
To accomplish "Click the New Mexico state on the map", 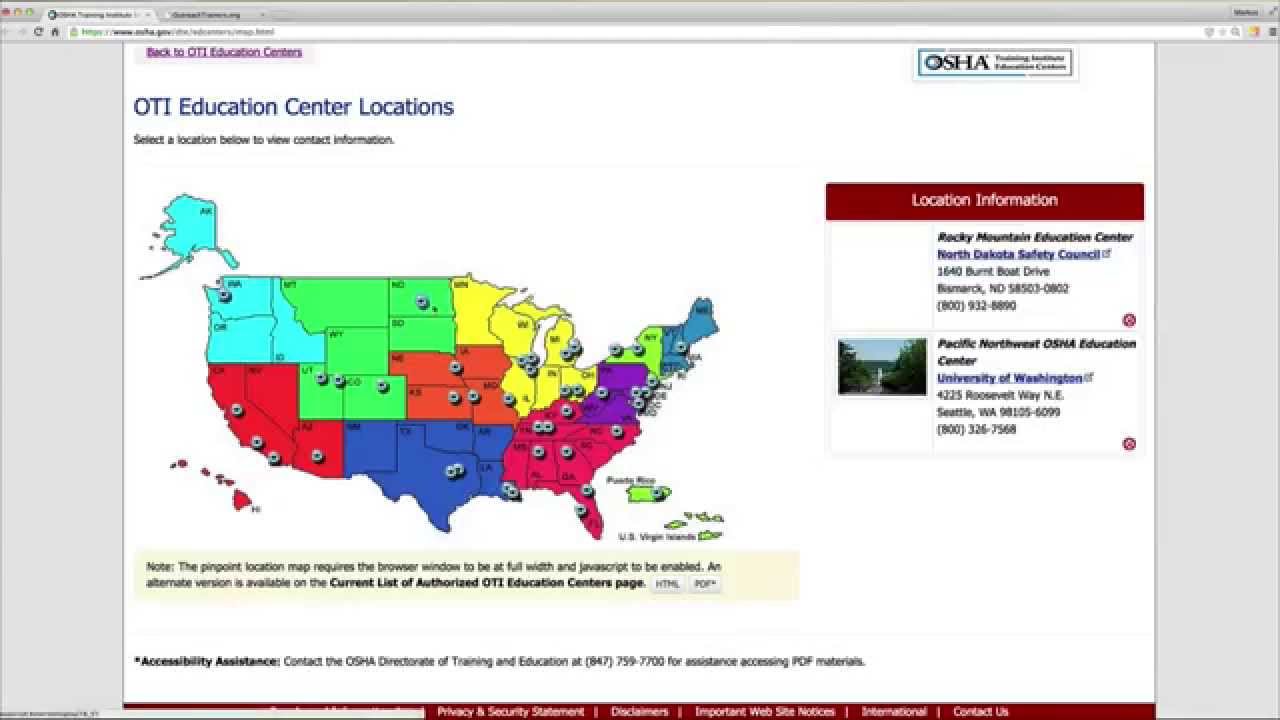I will coord(370,448).
